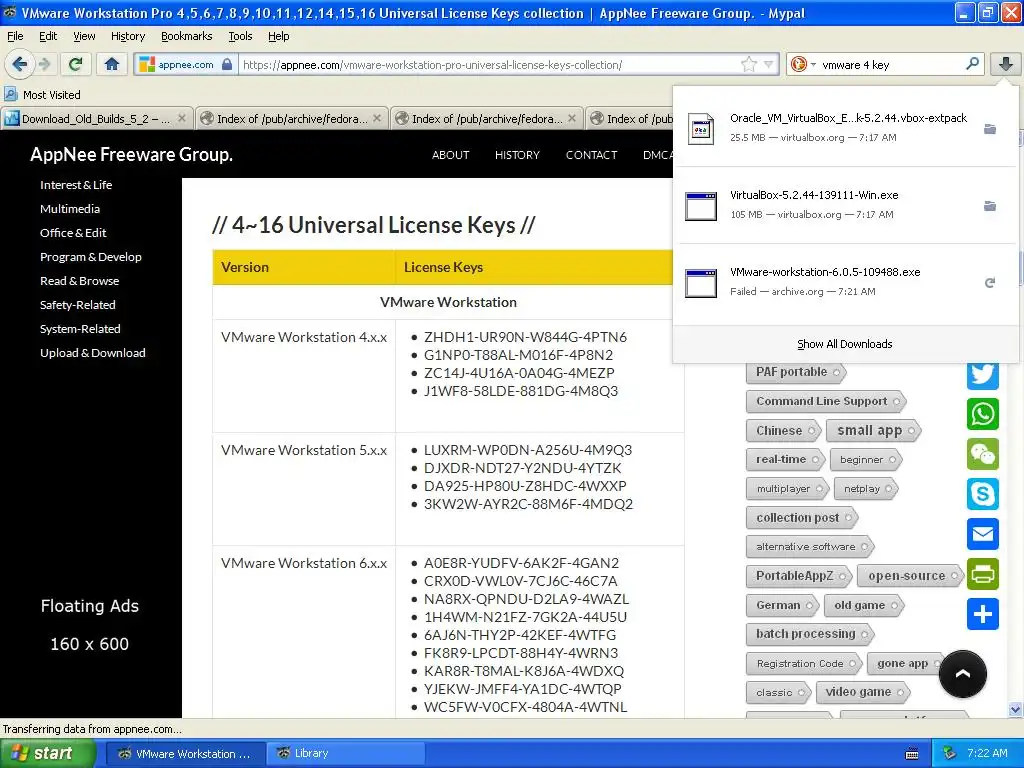Image resolution: width=1024 pixels, height=768 pixels.
Task: Click AppNee Freeware Group site title
Action: pyautogui.click(x=131, y=154)
